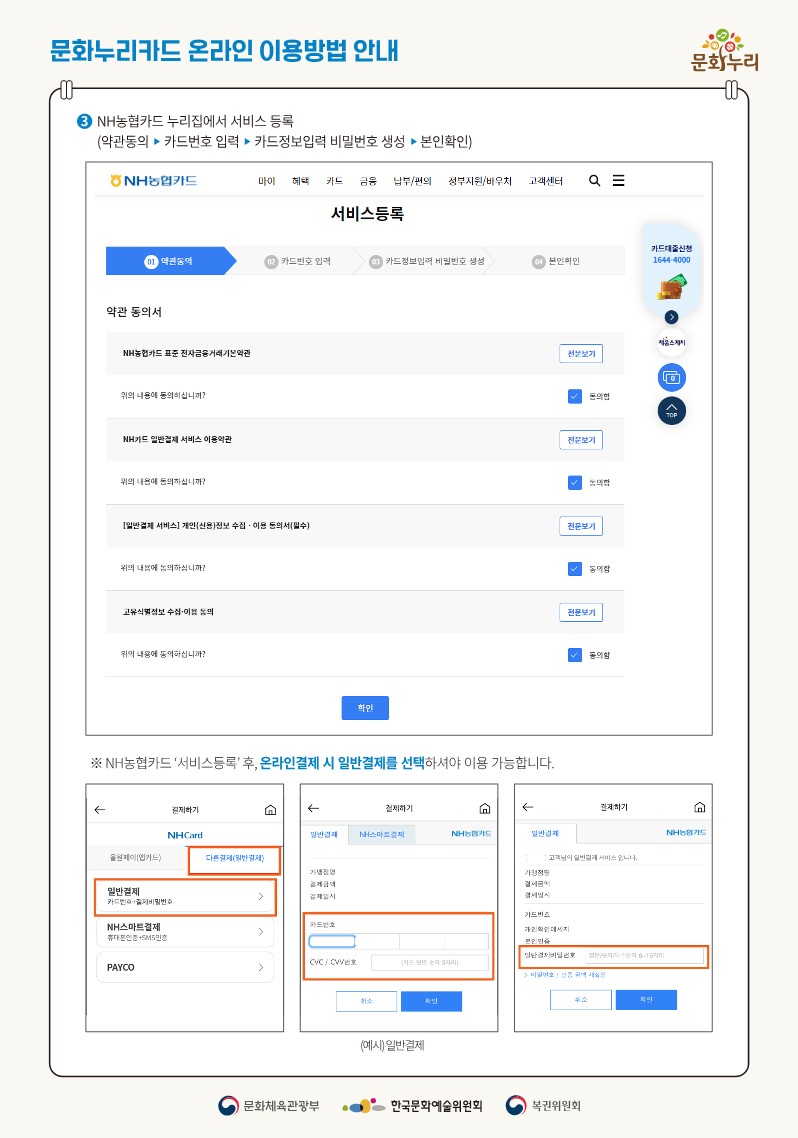Click the NH농협카드 logo
Viewport: 798px width, 1138px height.
153,181
